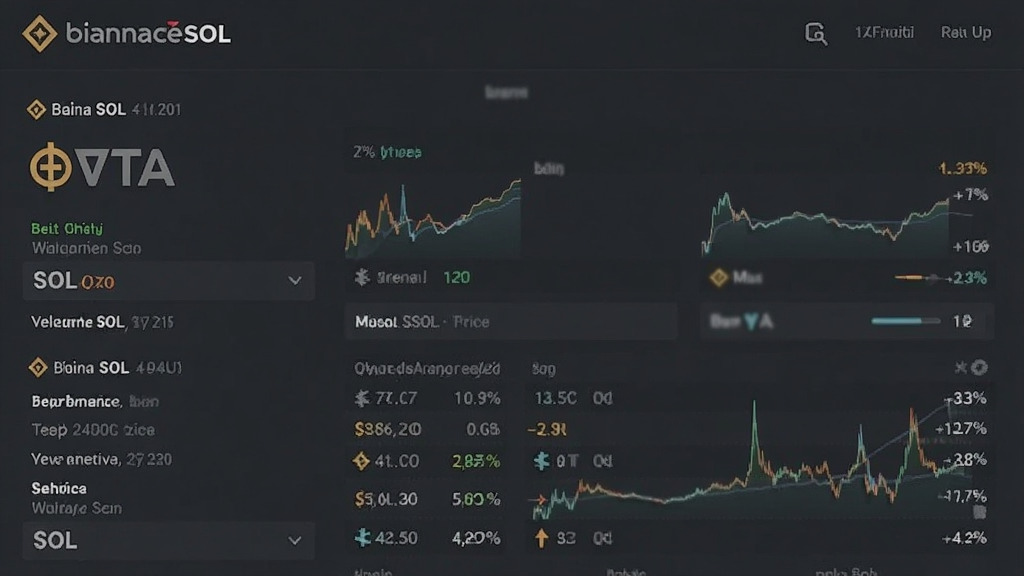Click the Bearbmance label
Screen dimensions: 1024x576
click(76, 402)
